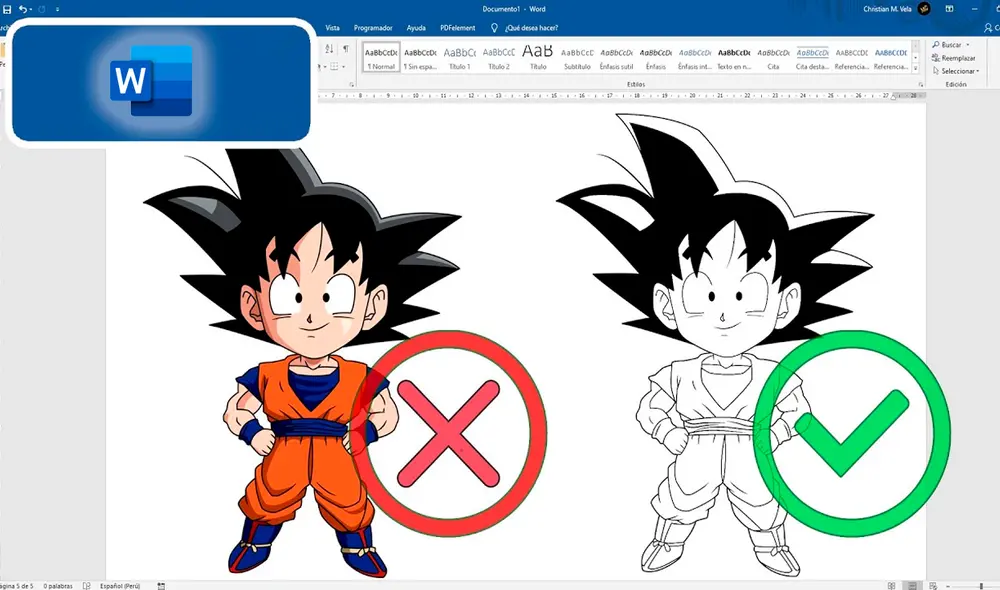Open the Borders dropdown arrow
Image resolution: width=1000 pixels, height=590 pixels.
tap(344, 67)
